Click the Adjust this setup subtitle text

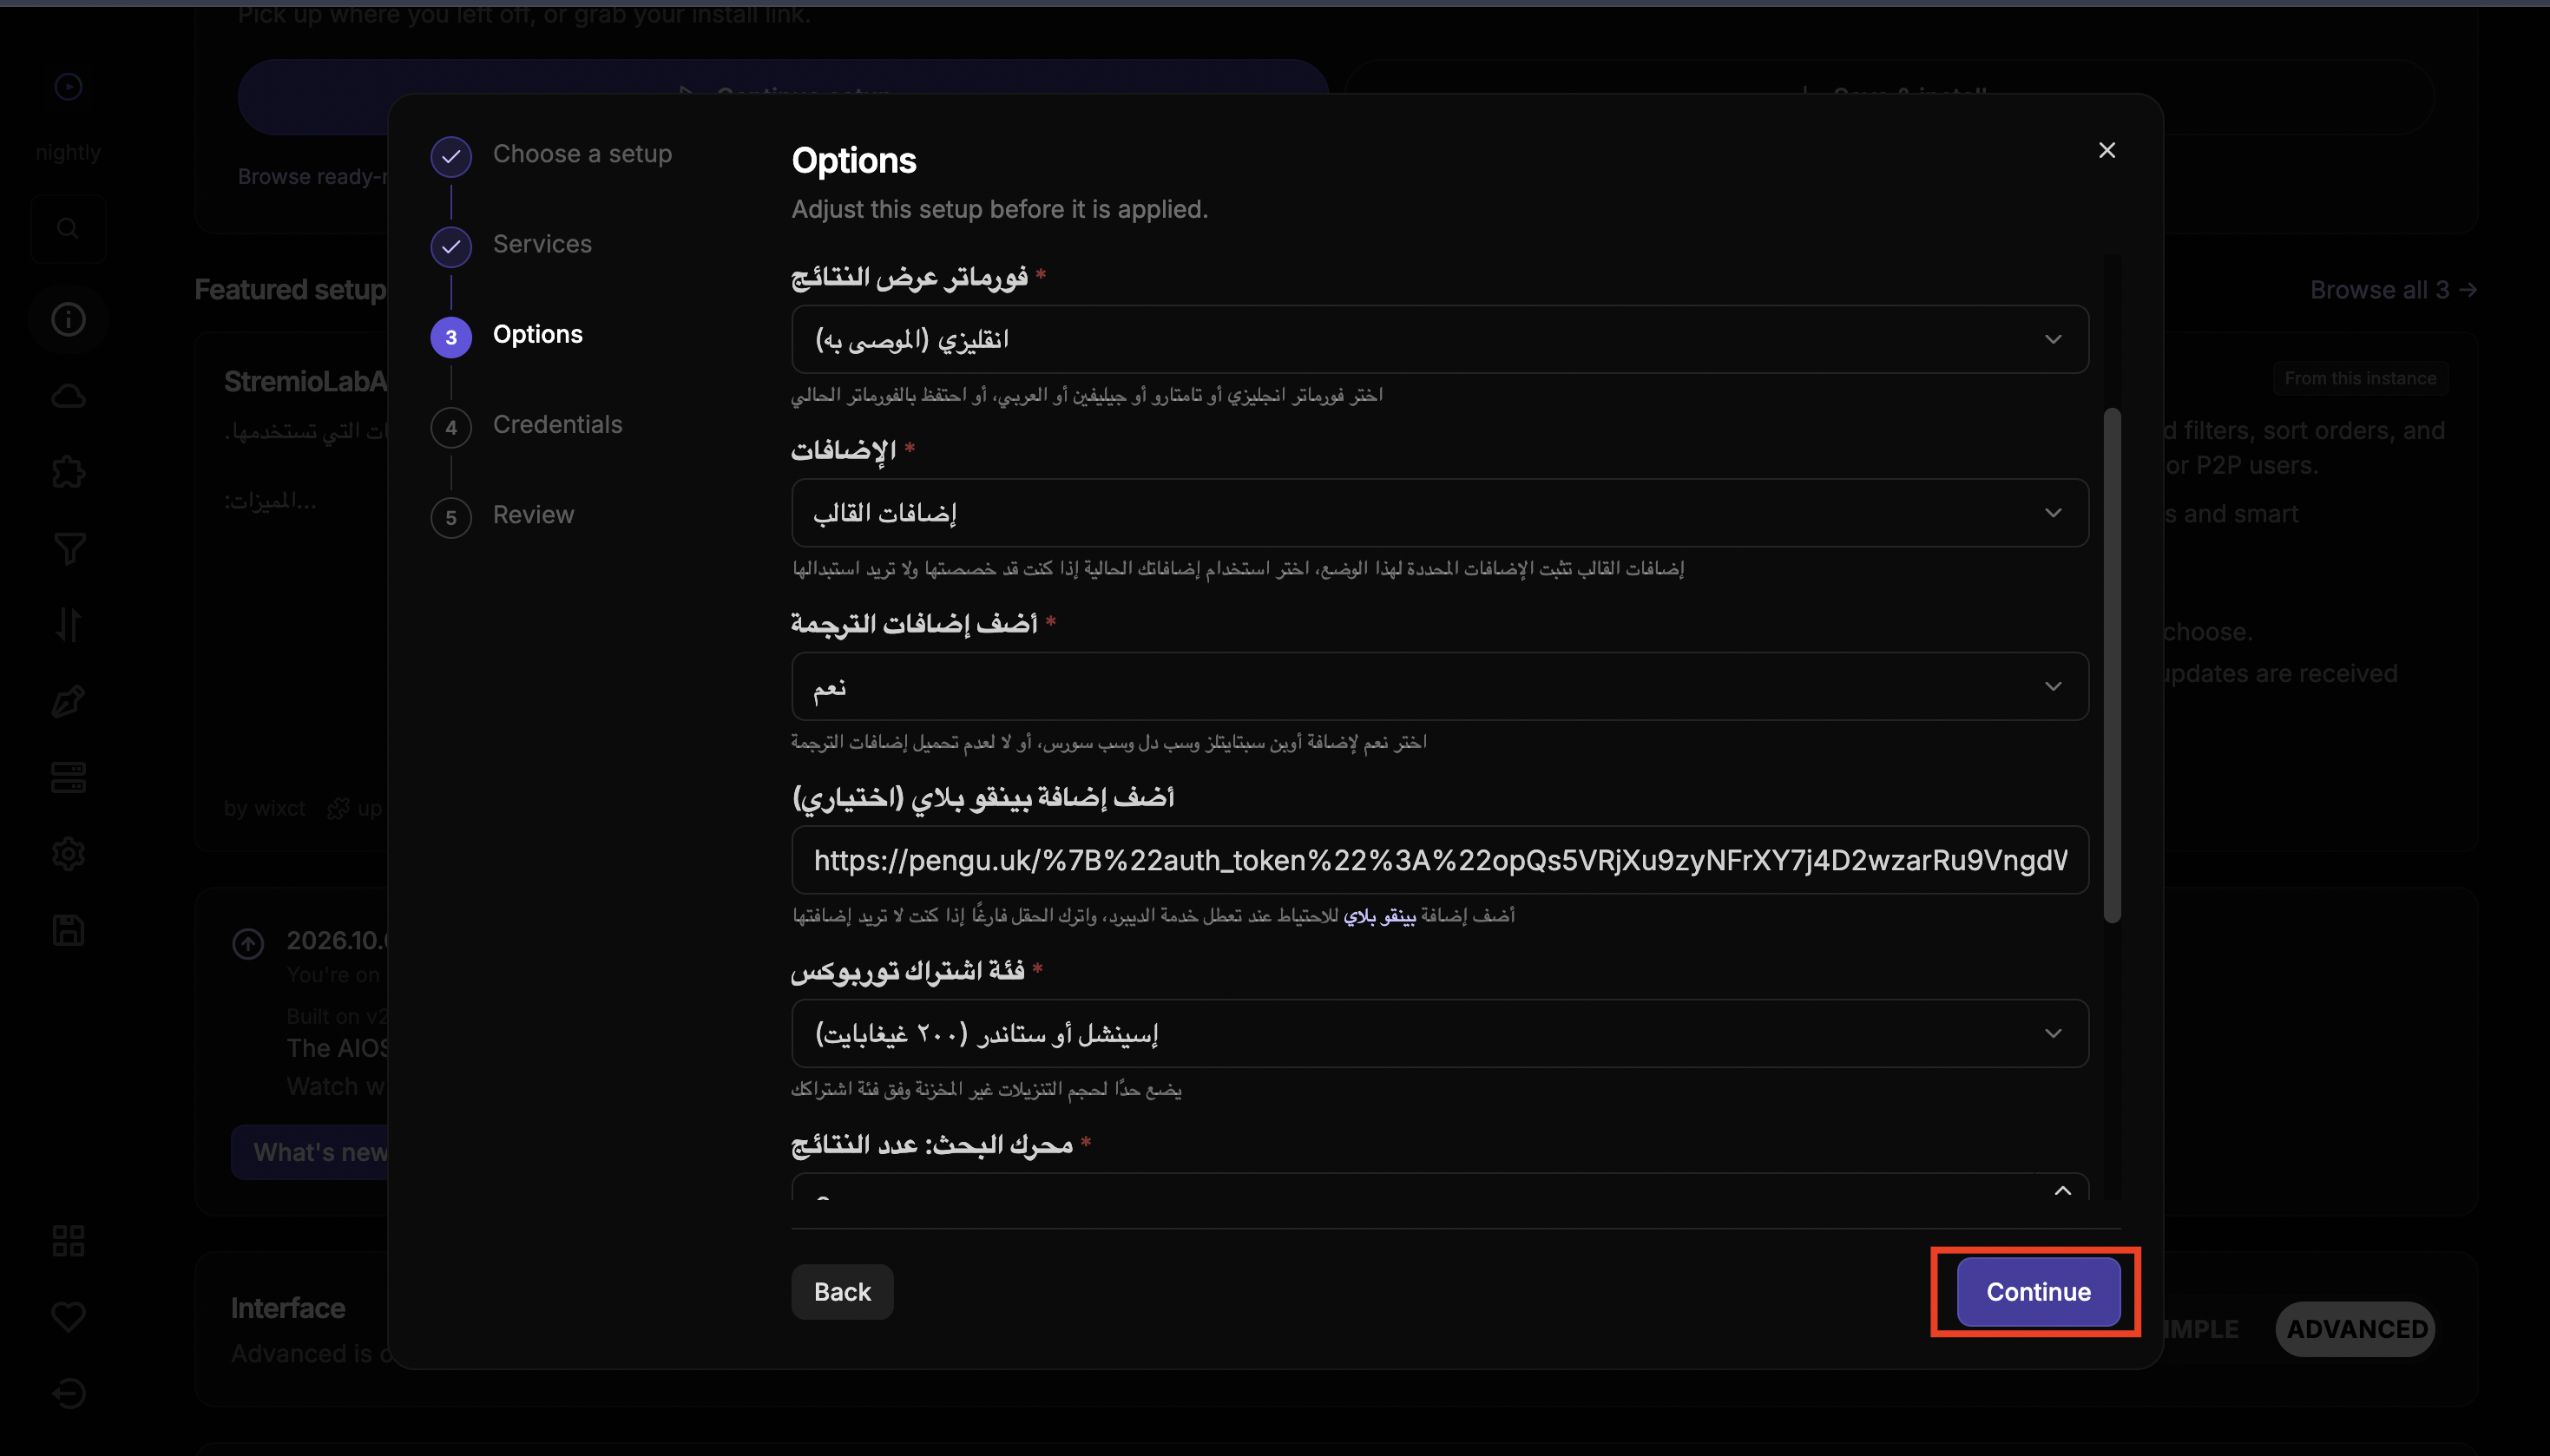click(999, 209)
